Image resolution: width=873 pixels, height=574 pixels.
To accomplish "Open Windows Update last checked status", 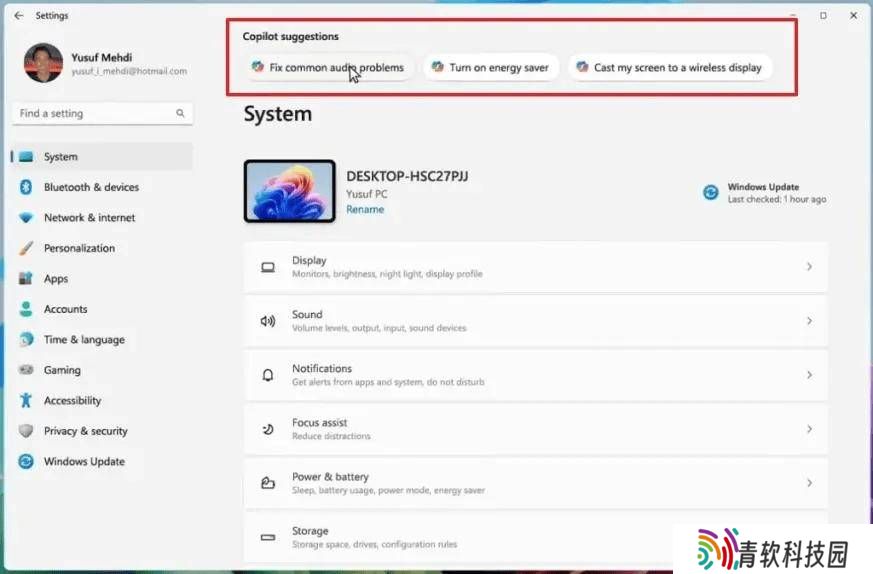I will (765, 193).
